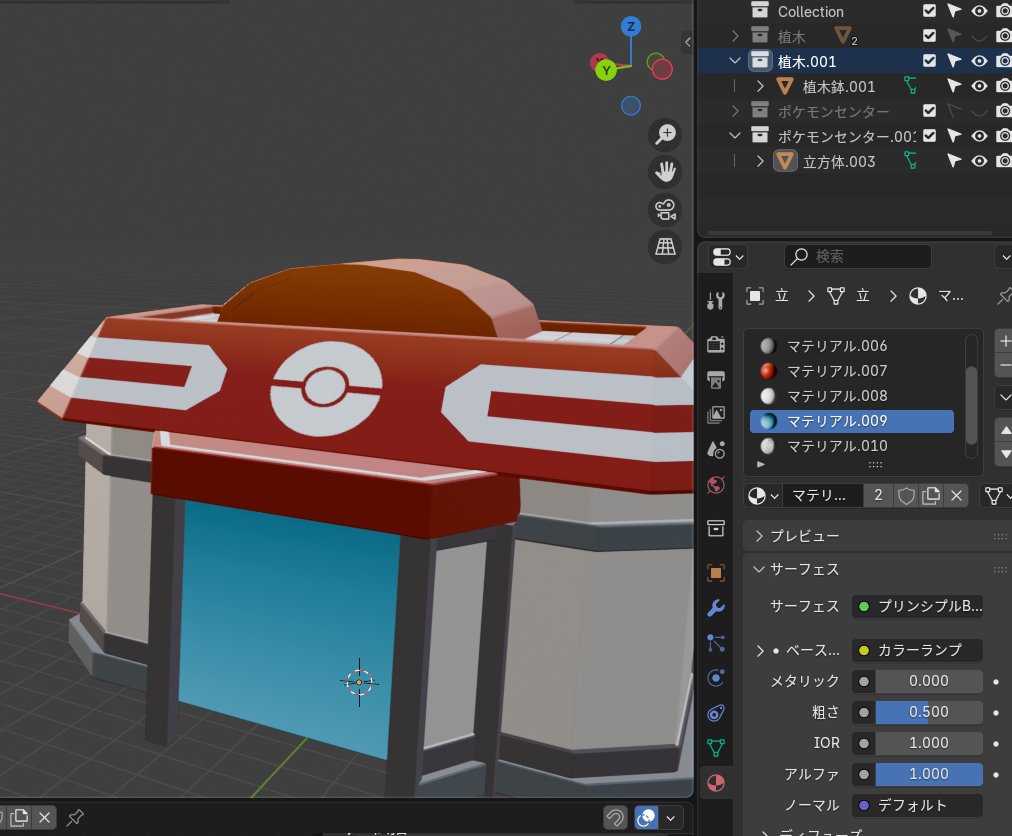Open the World properties tab
The width and height of the screenshot is (1012, 836).
(x=716, y=485)
